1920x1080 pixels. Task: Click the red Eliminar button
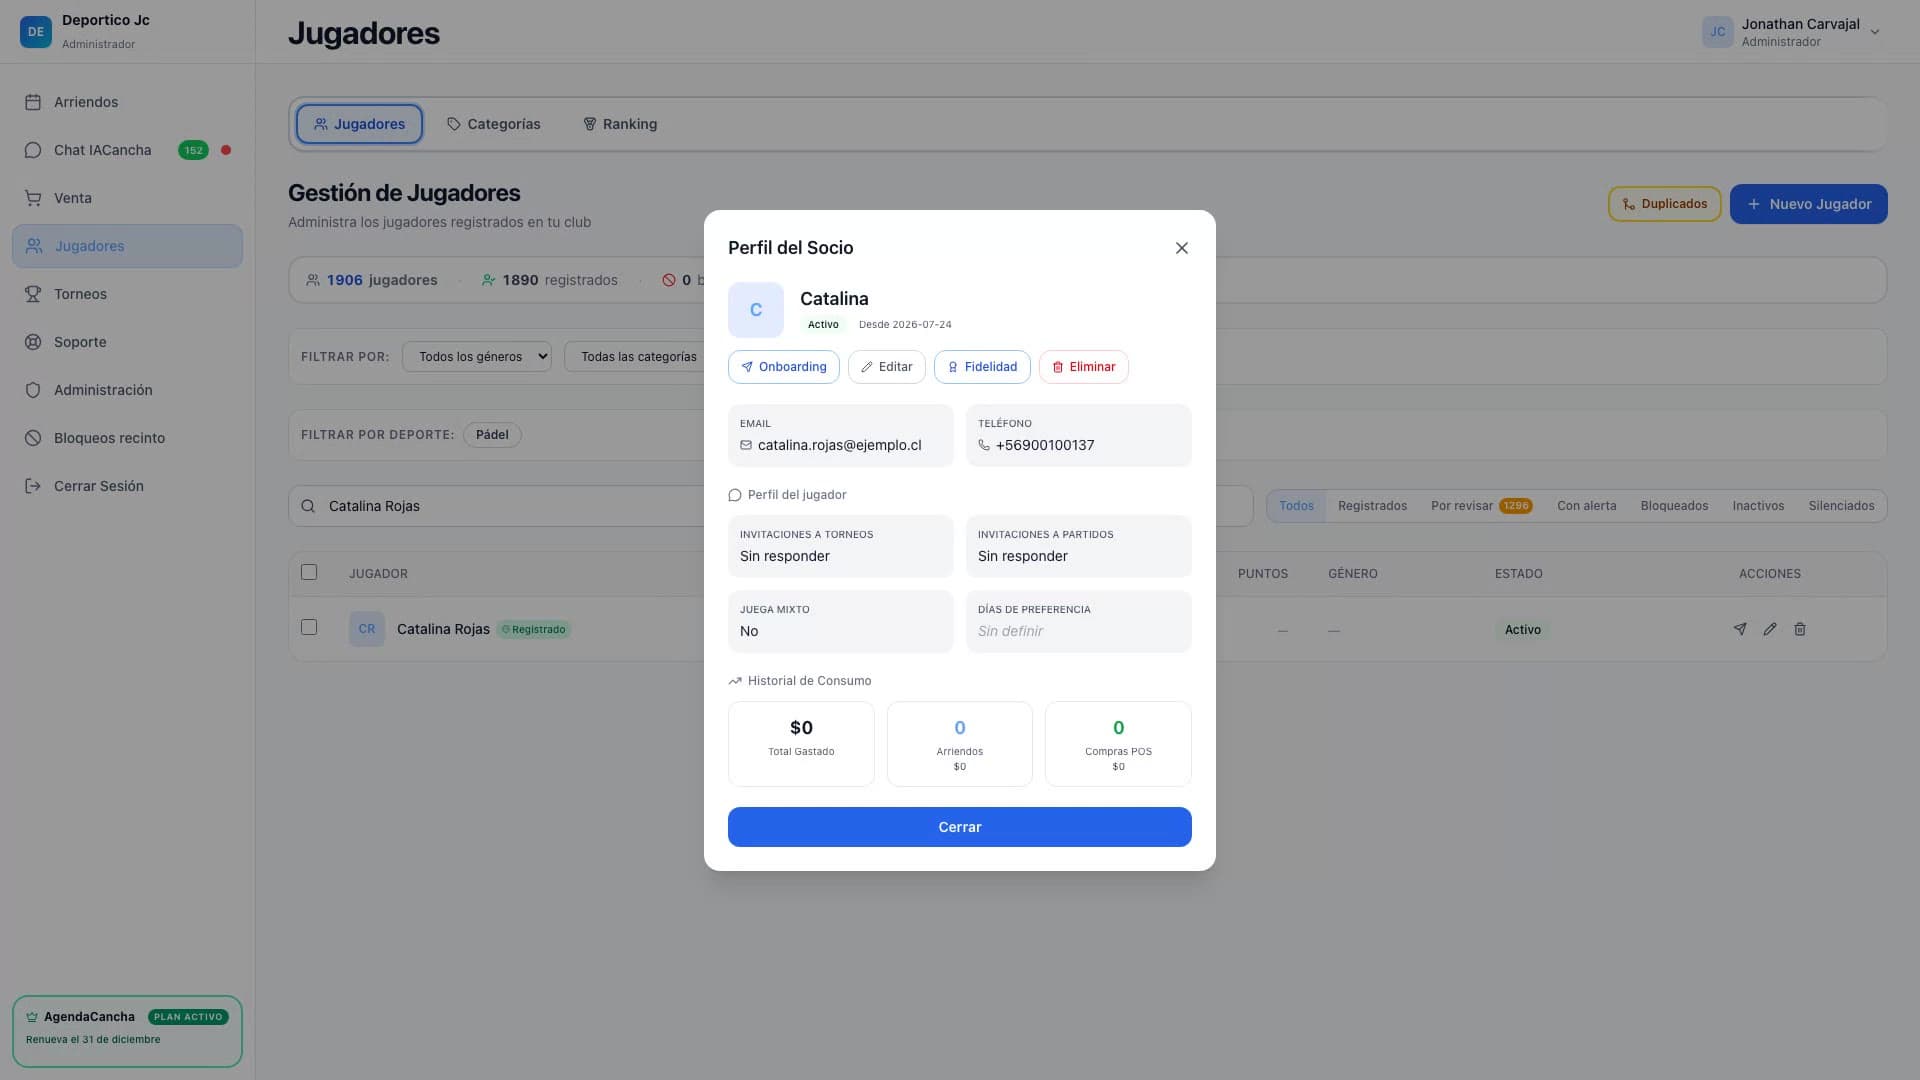tap(1083, 367)
